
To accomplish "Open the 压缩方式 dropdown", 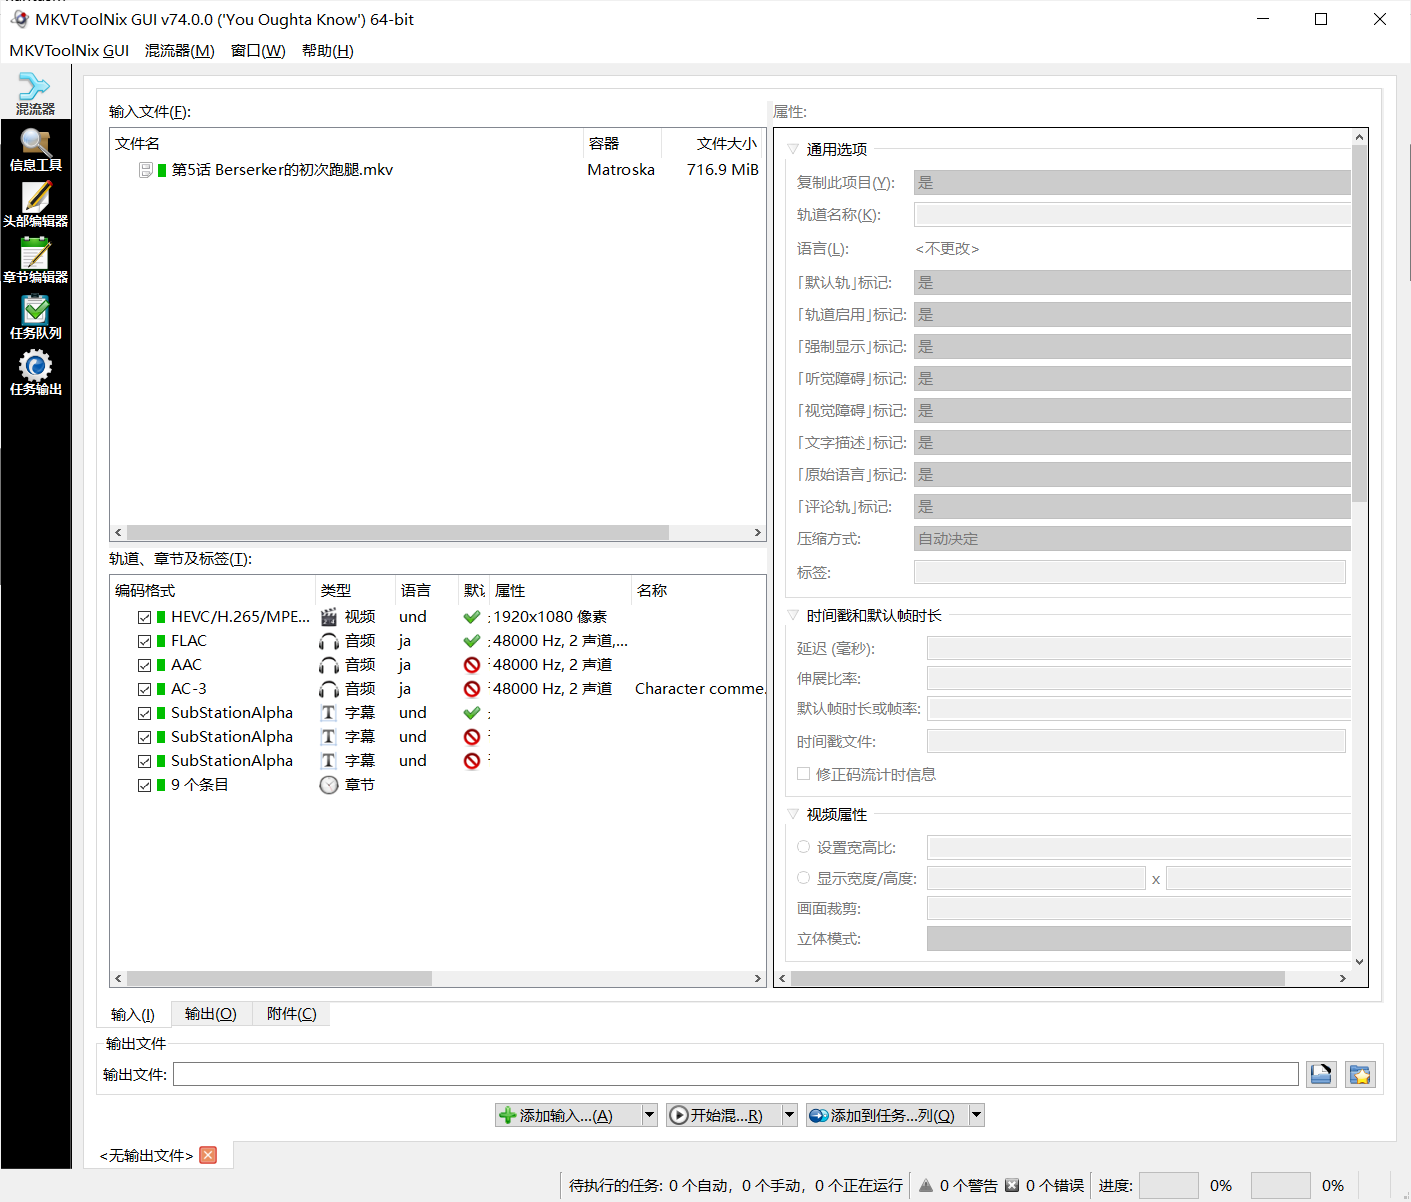I will (1132, 539).
